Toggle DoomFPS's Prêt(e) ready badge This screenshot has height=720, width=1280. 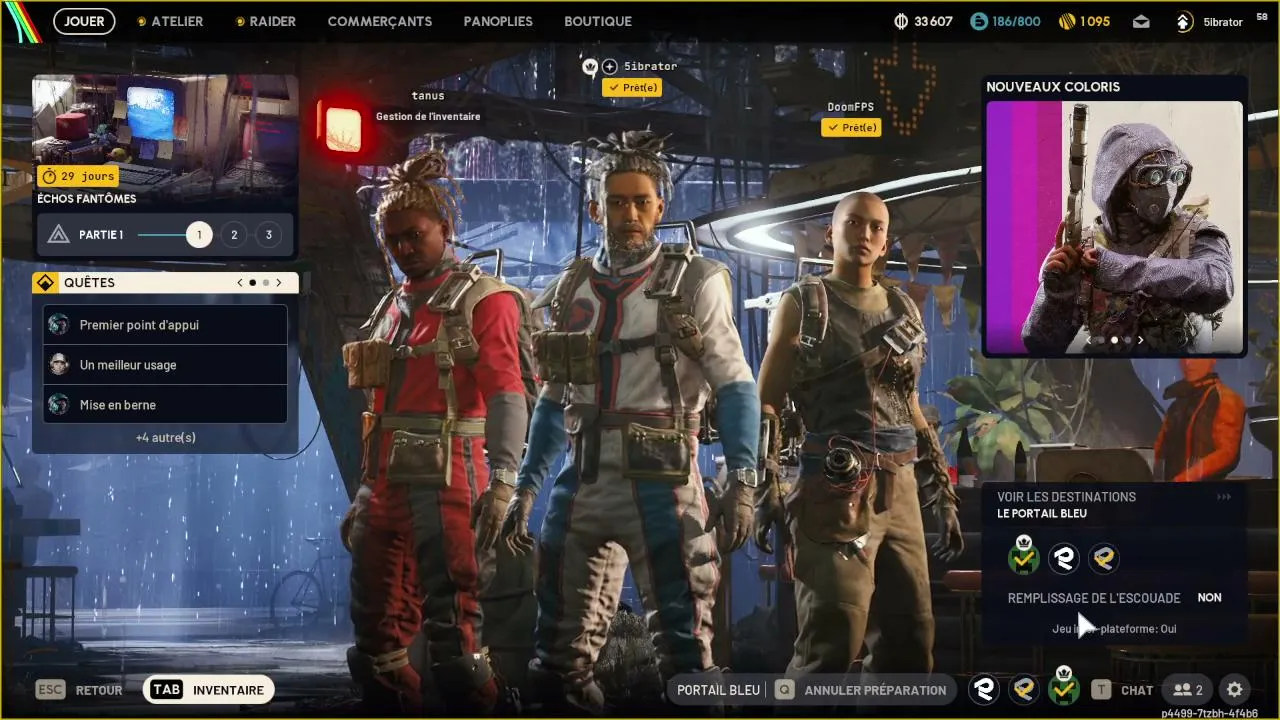851,128
